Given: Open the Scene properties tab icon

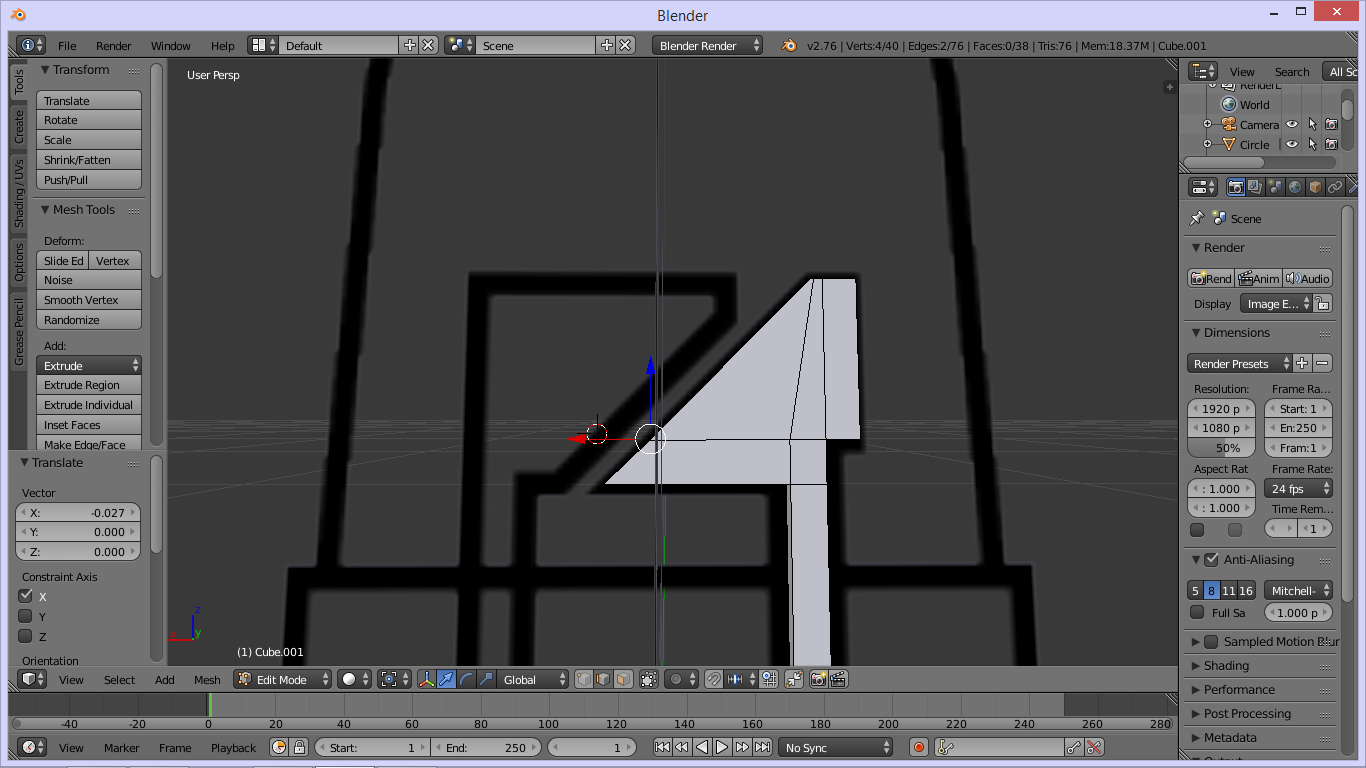Looking at the screenshot, I should [x=1275, y=187].
